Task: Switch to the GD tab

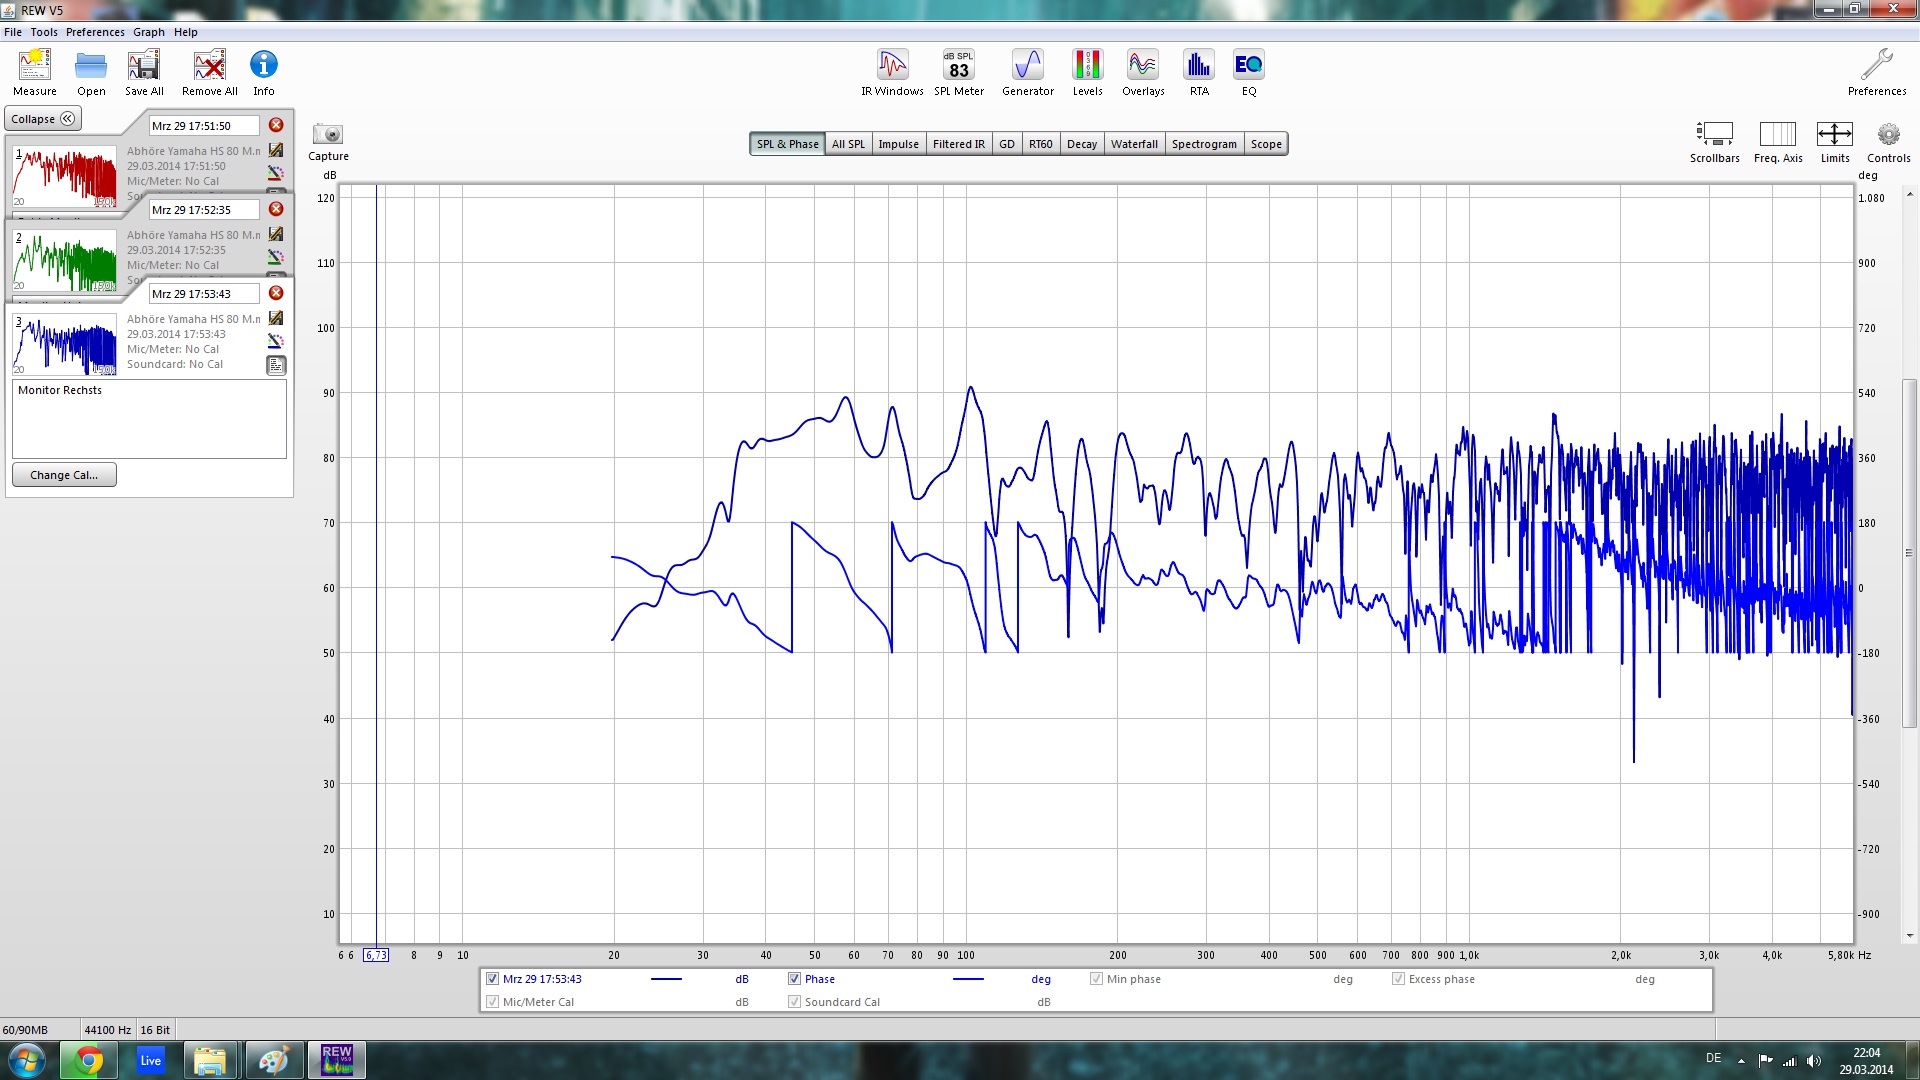Action: click(1007, 144)
